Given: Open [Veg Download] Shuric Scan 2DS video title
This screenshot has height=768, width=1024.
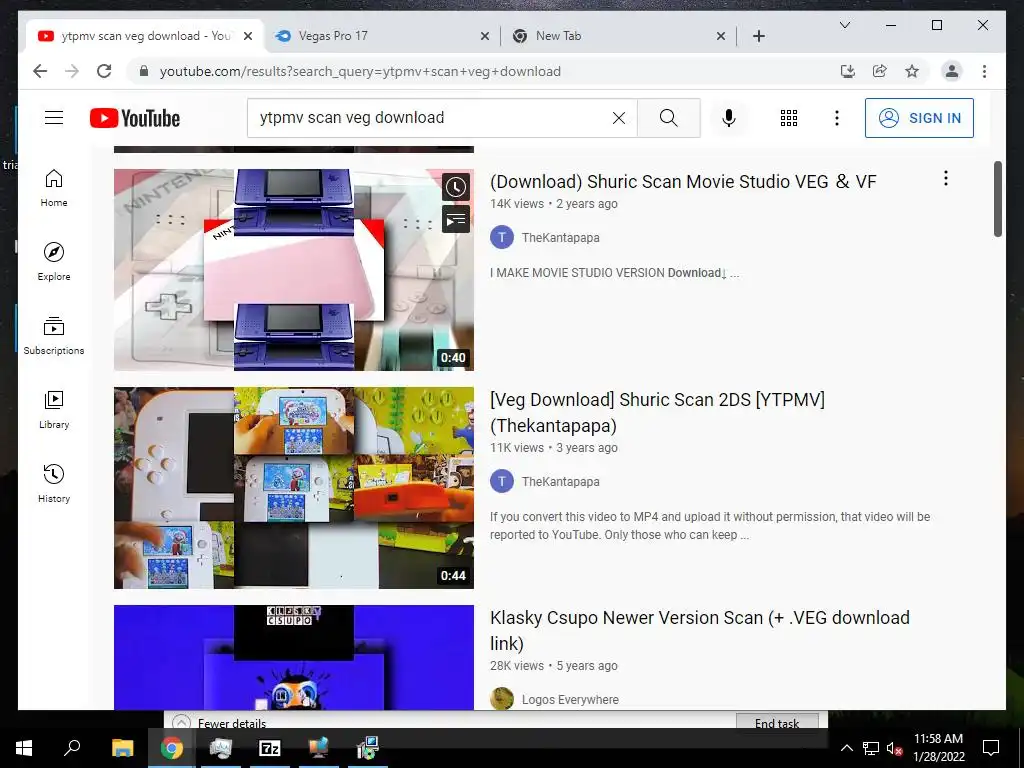Looking at the screenshot, I should tap(657, 412).
